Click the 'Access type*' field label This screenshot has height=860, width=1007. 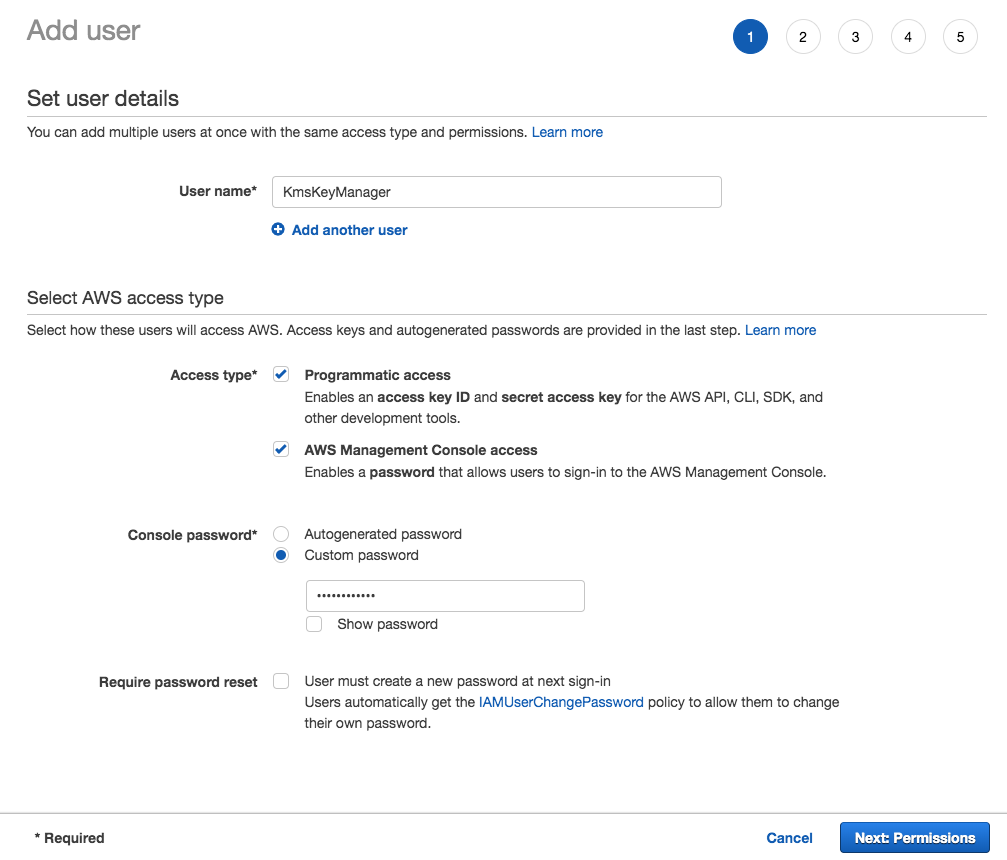[x=214, y=375]
